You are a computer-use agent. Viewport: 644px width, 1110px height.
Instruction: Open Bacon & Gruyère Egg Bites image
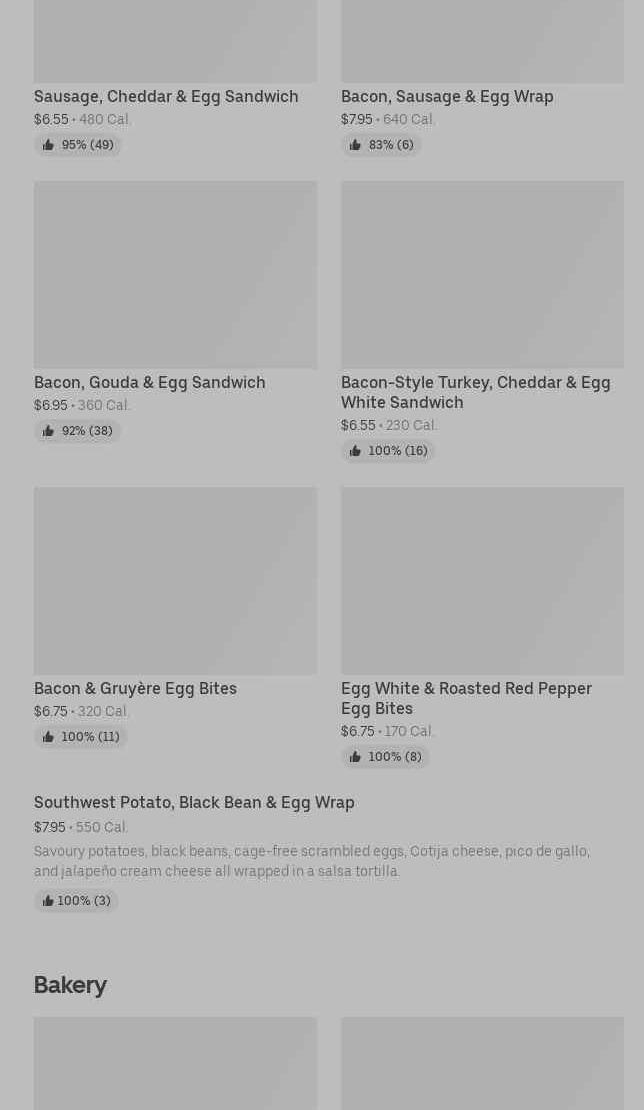click(175, 580)
